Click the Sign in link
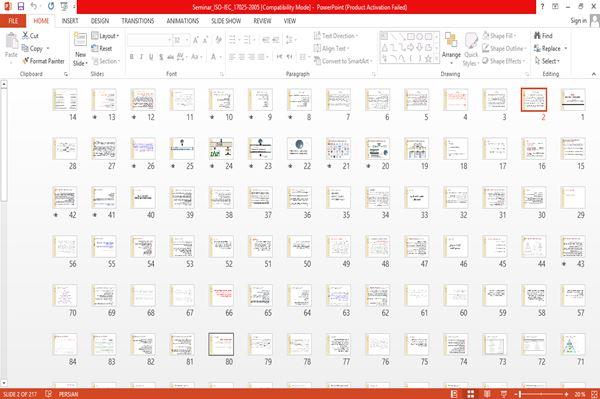 [579, 21]
